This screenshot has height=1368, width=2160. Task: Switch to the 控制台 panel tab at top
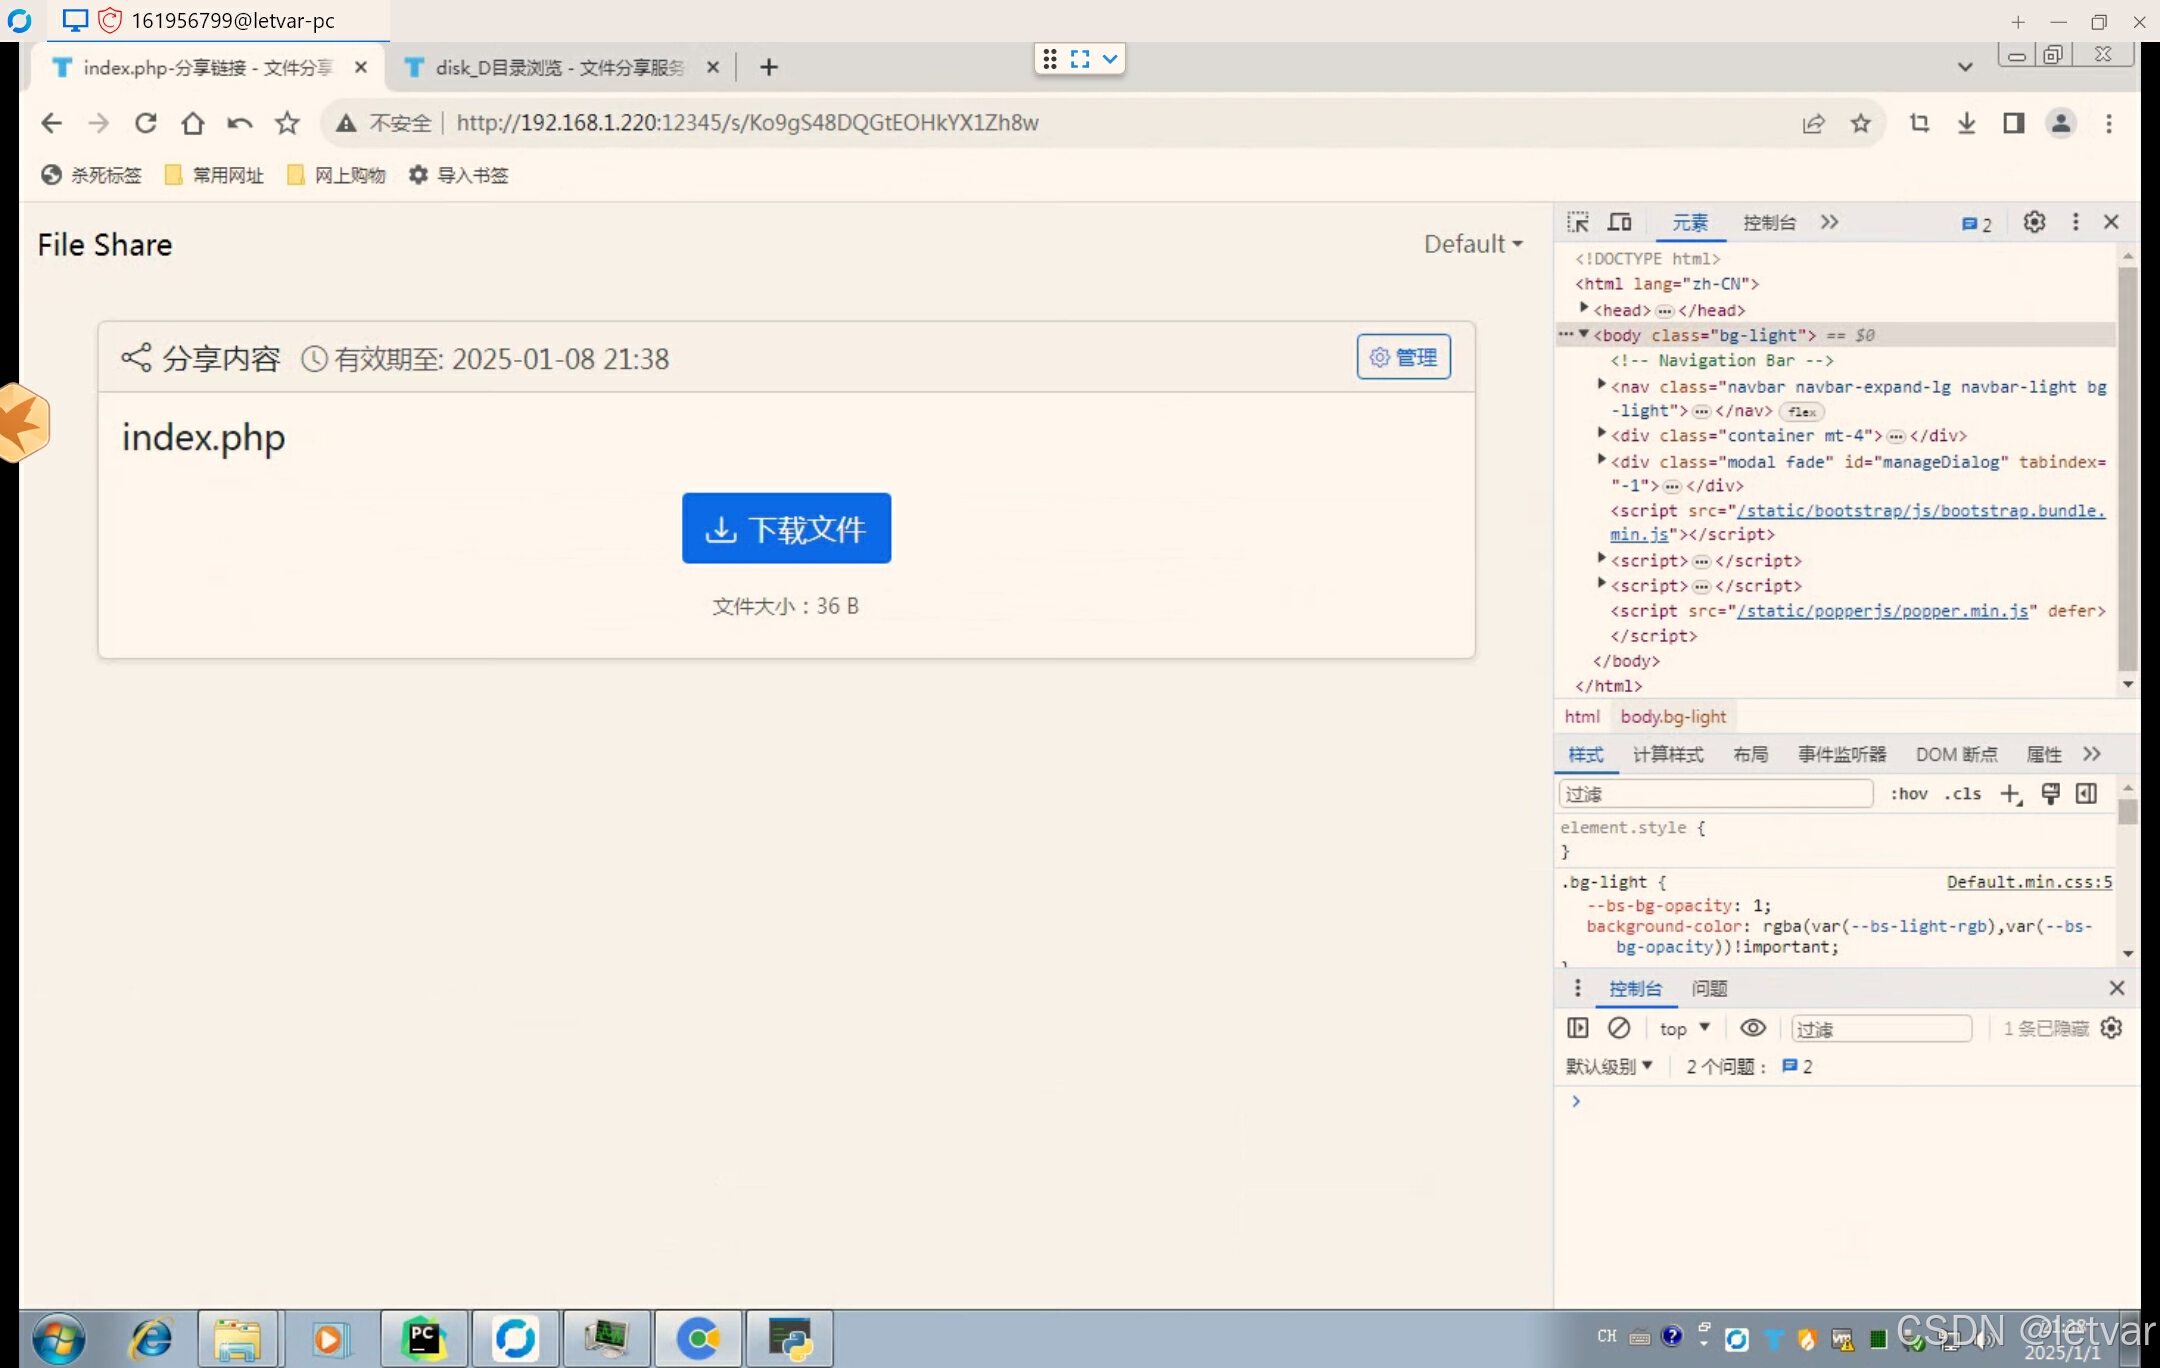(1769, 223)
